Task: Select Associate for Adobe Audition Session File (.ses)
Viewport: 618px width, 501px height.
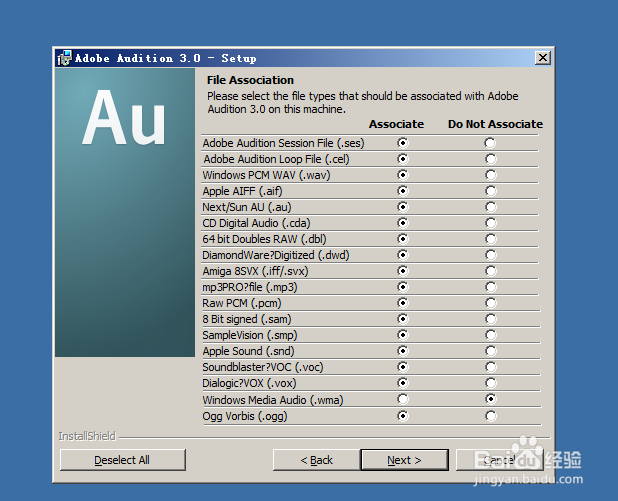Action: [403, 143]
